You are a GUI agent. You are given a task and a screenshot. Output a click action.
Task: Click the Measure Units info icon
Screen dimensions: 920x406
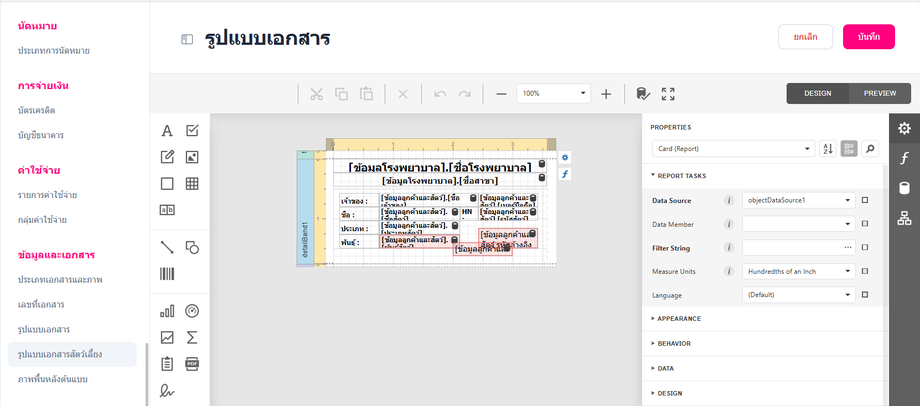click(x=729, y=272)
